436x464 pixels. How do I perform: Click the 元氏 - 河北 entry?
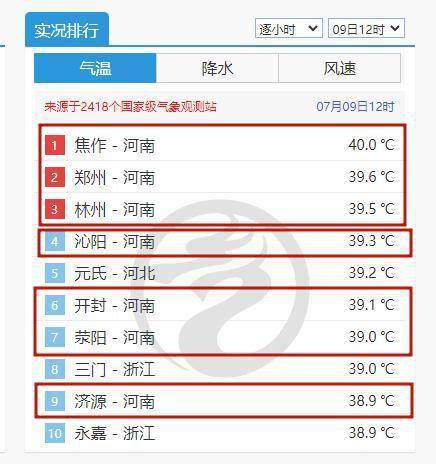click(x=115, y=273)
